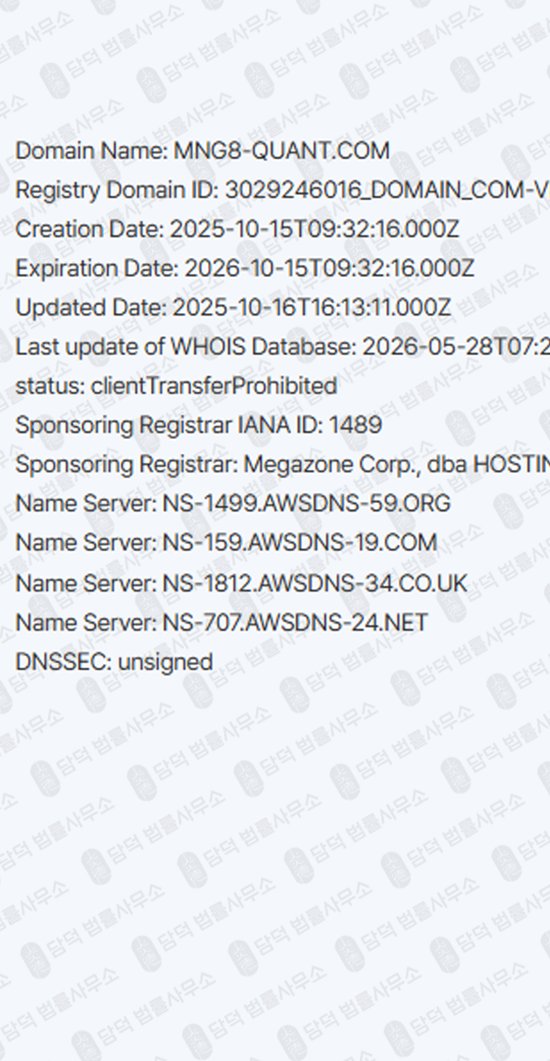Click the Expiration Date 2026-10-15 line
550x1061 pixels.
(244, 269)
